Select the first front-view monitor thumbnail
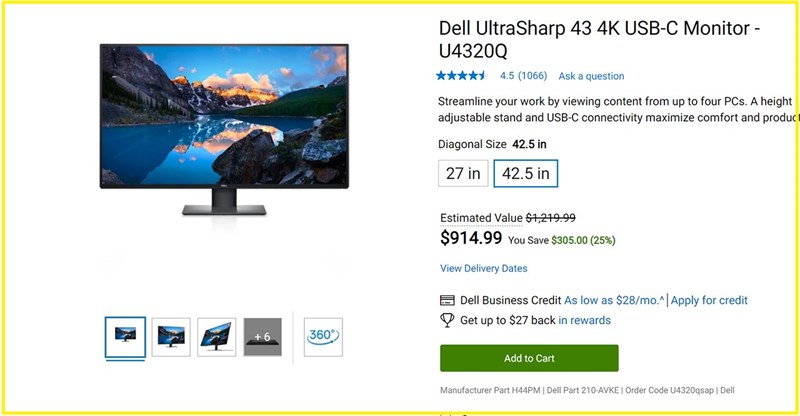This screenshot has height=416, width=800. 126,337
